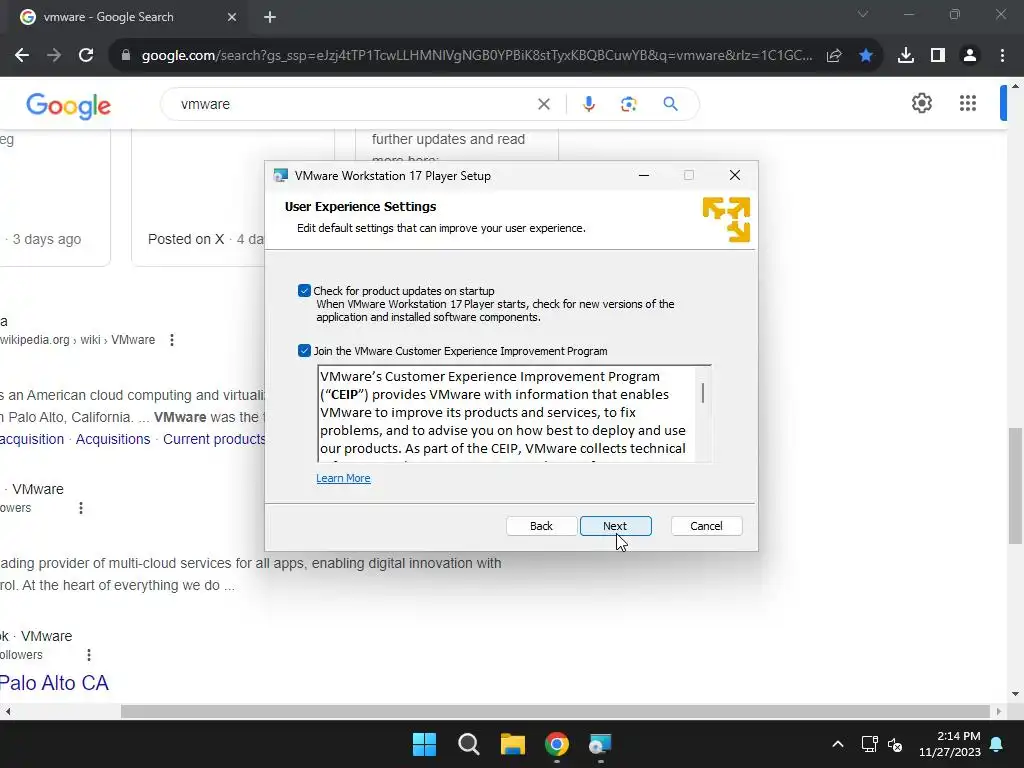1024x768 pixels.
Task: Open the notifications bell icon
Action: click(x=997, y=744)
